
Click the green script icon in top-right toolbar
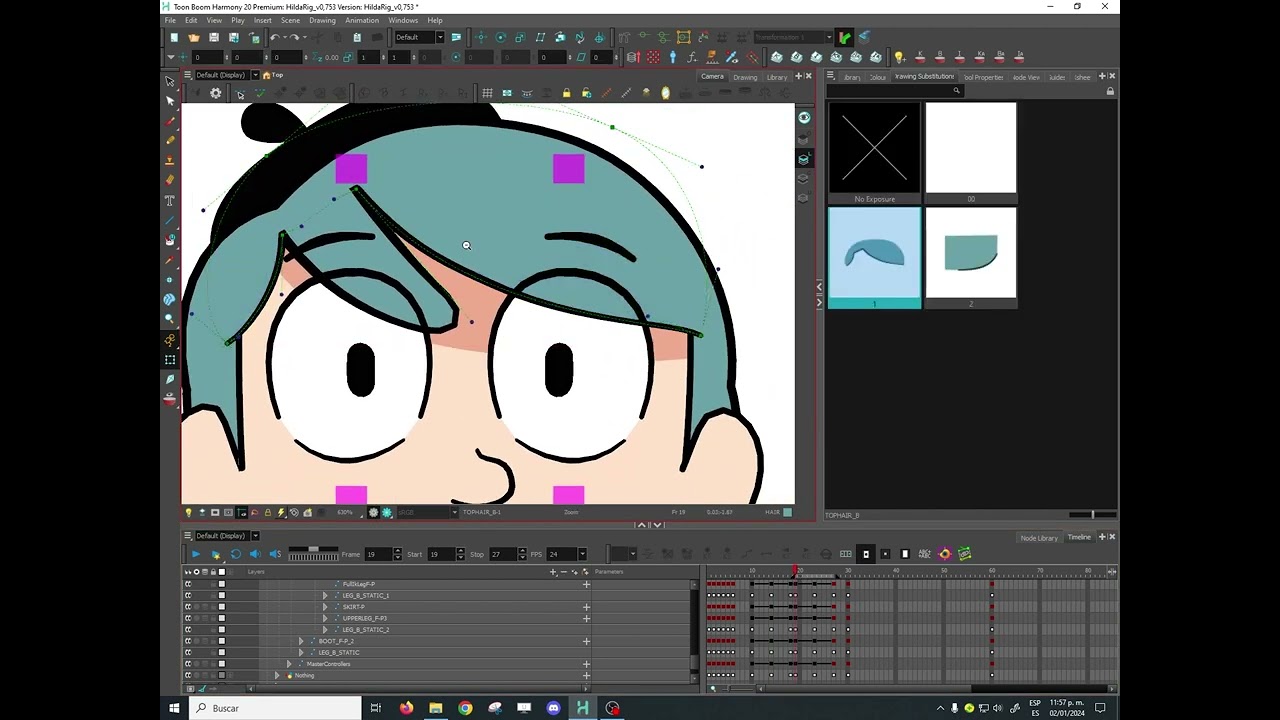tap(845, 37)
